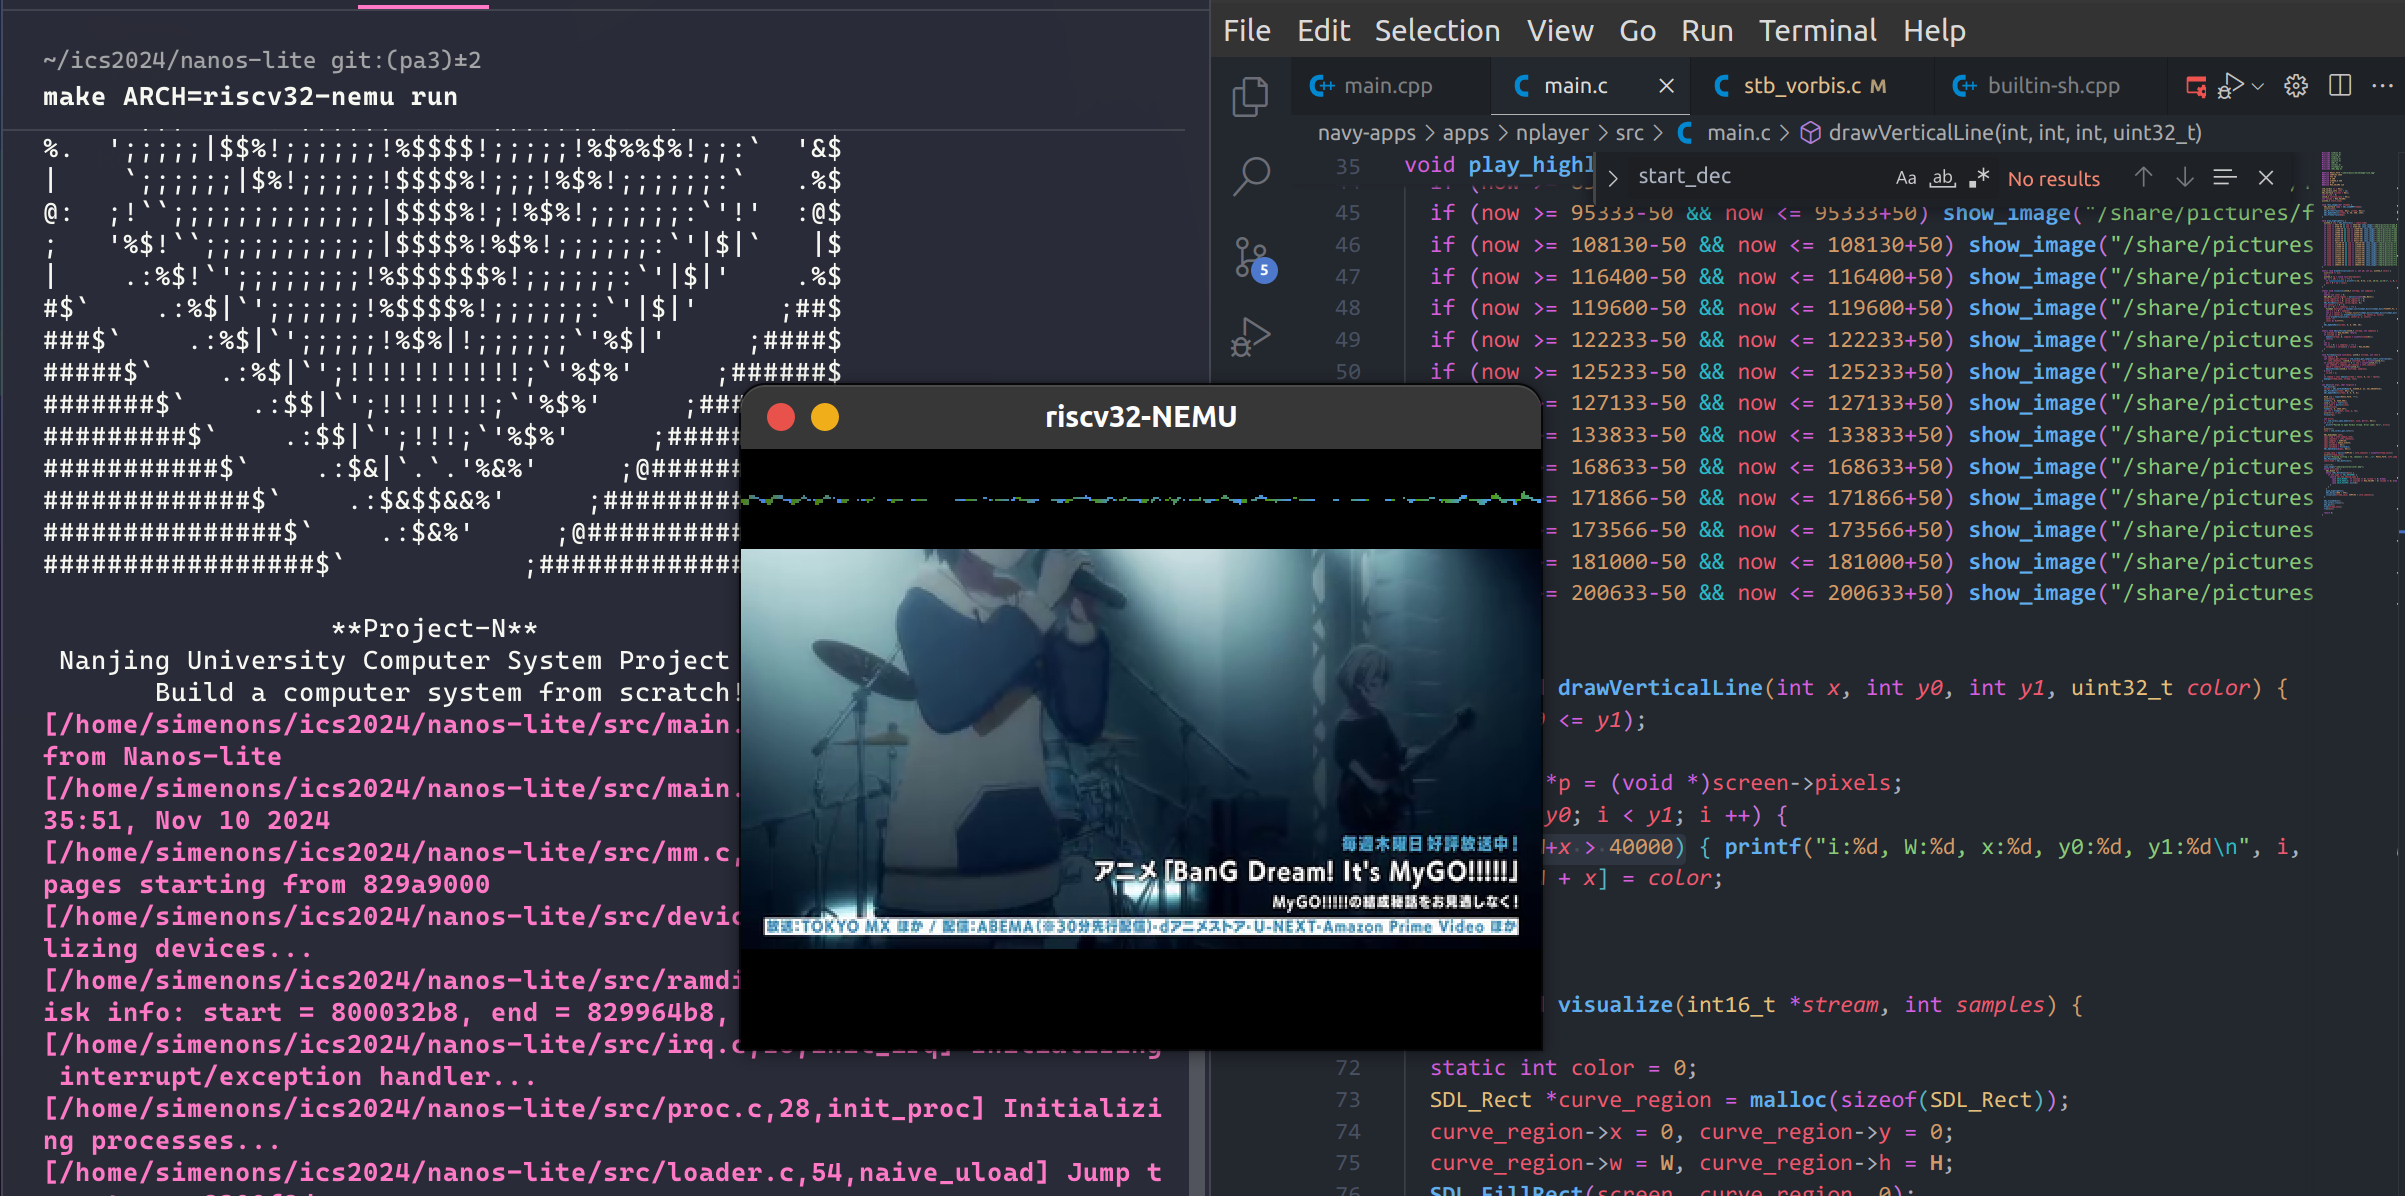The height and width of the screenshot is (1196, 2405).
Task: Click the riscv32-NEMU window title bar
Action: 1140,417
